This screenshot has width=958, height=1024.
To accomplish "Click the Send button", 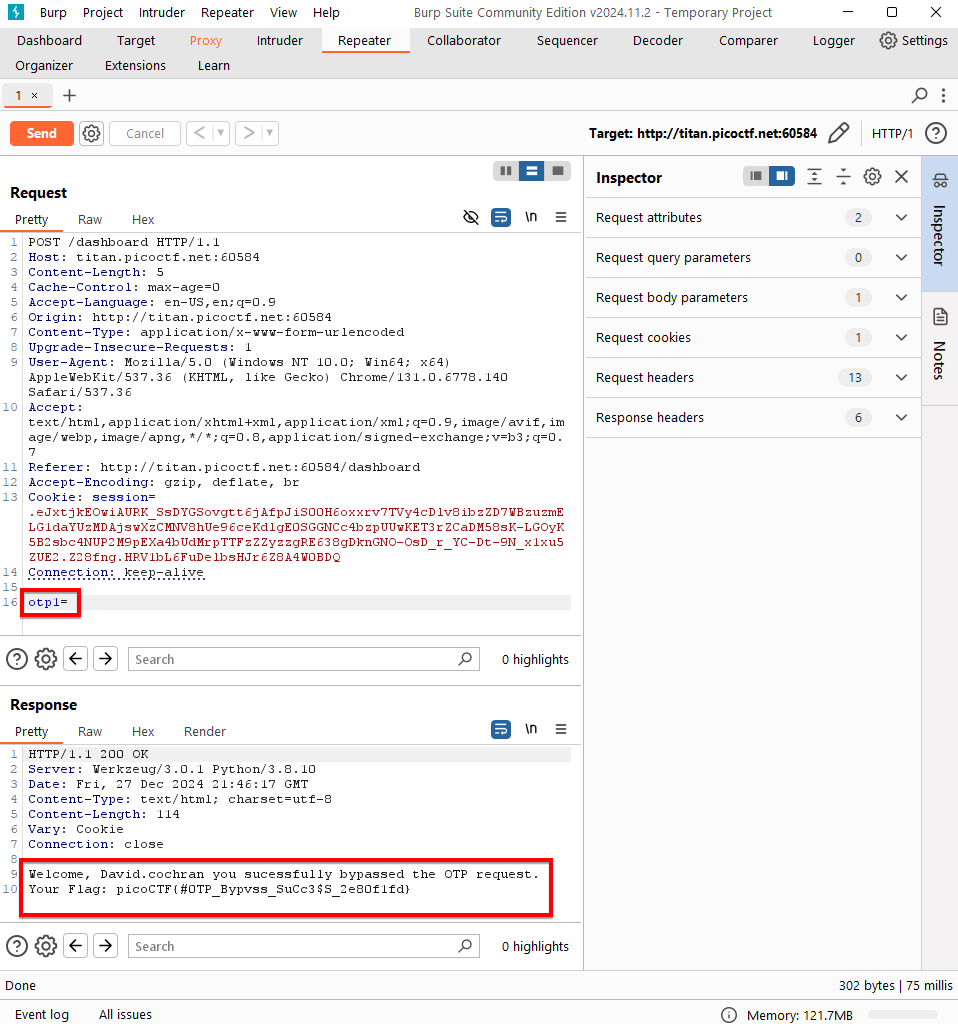I will point(42,133).
